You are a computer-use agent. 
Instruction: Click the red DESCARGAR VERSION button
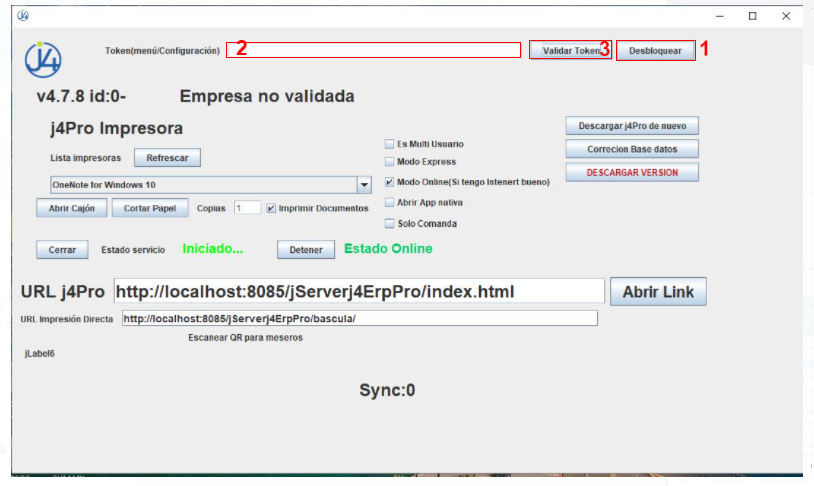[x=632, y=172]
